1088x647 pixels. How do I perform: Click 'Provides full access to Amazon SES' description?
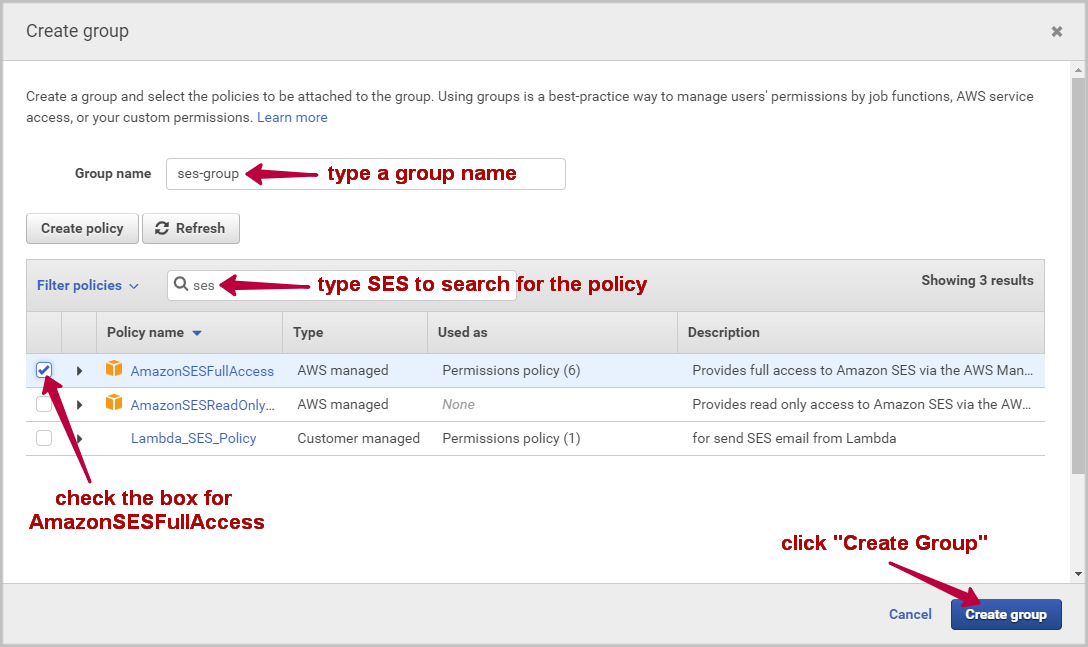(x=862, y=371)
